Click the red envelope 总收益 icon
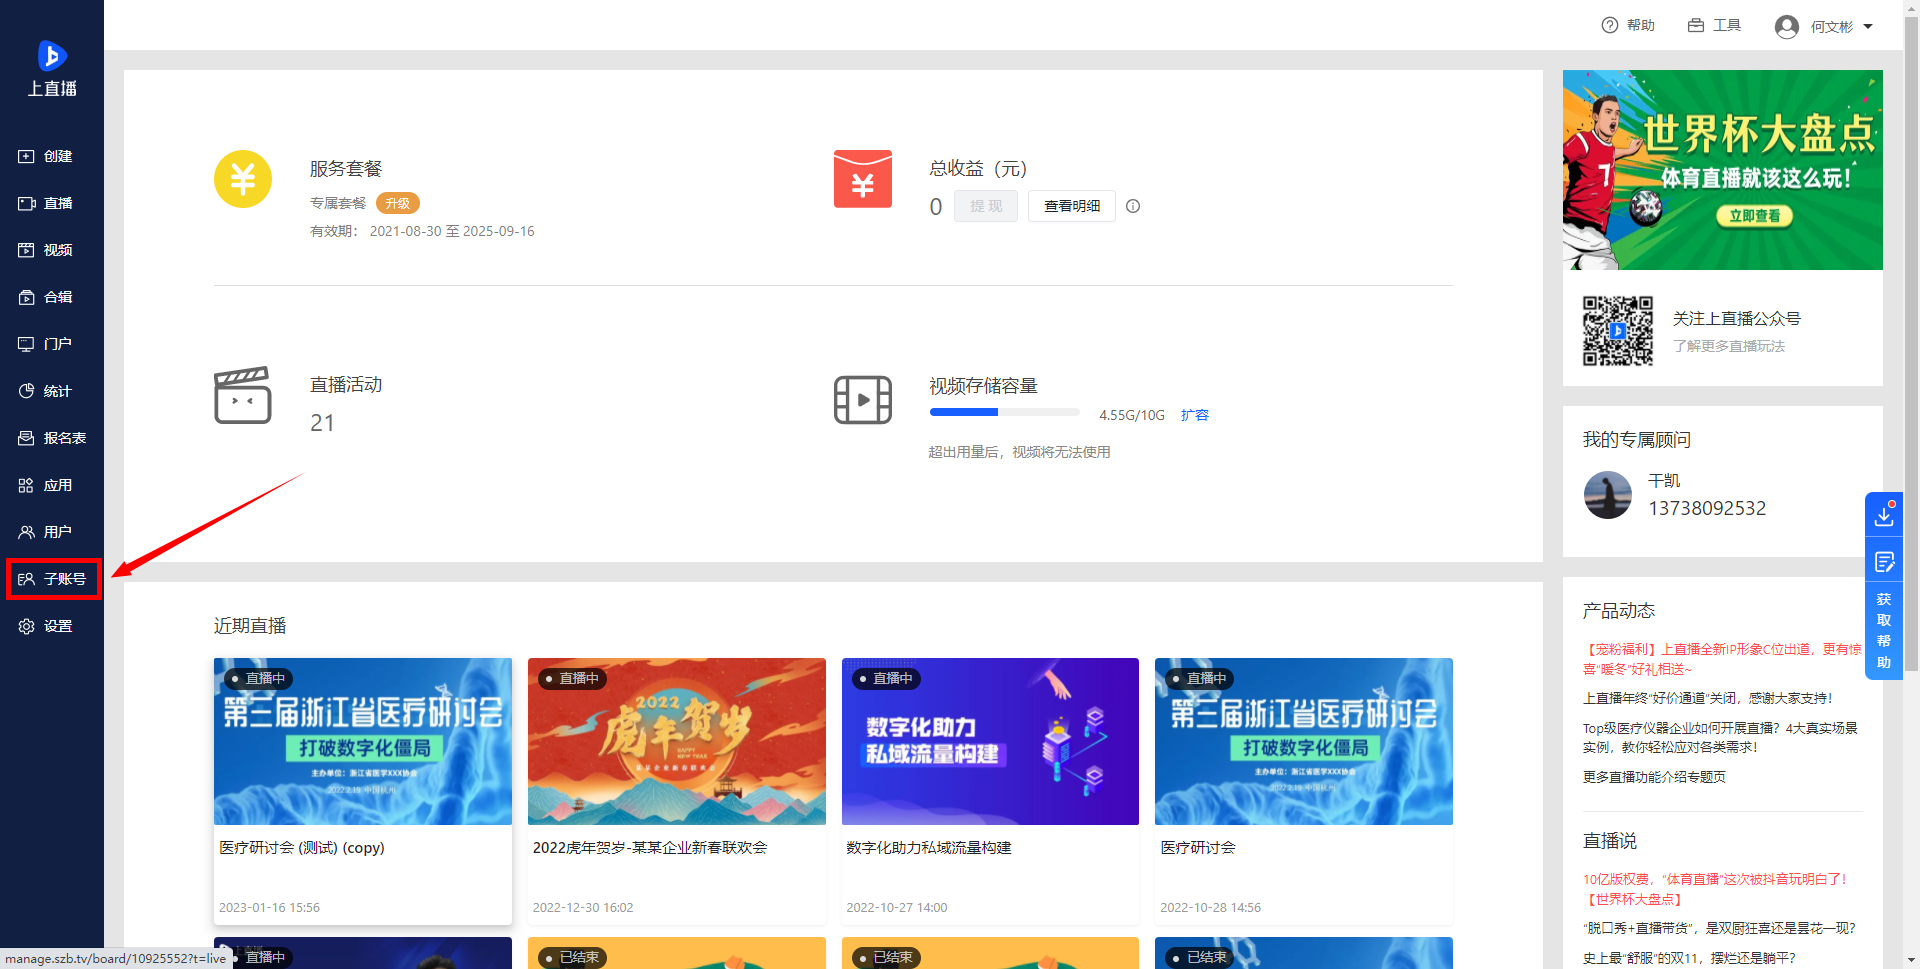Image resolution: width=1920 pixels, height=969 pixels. click(x=863, y=179)
